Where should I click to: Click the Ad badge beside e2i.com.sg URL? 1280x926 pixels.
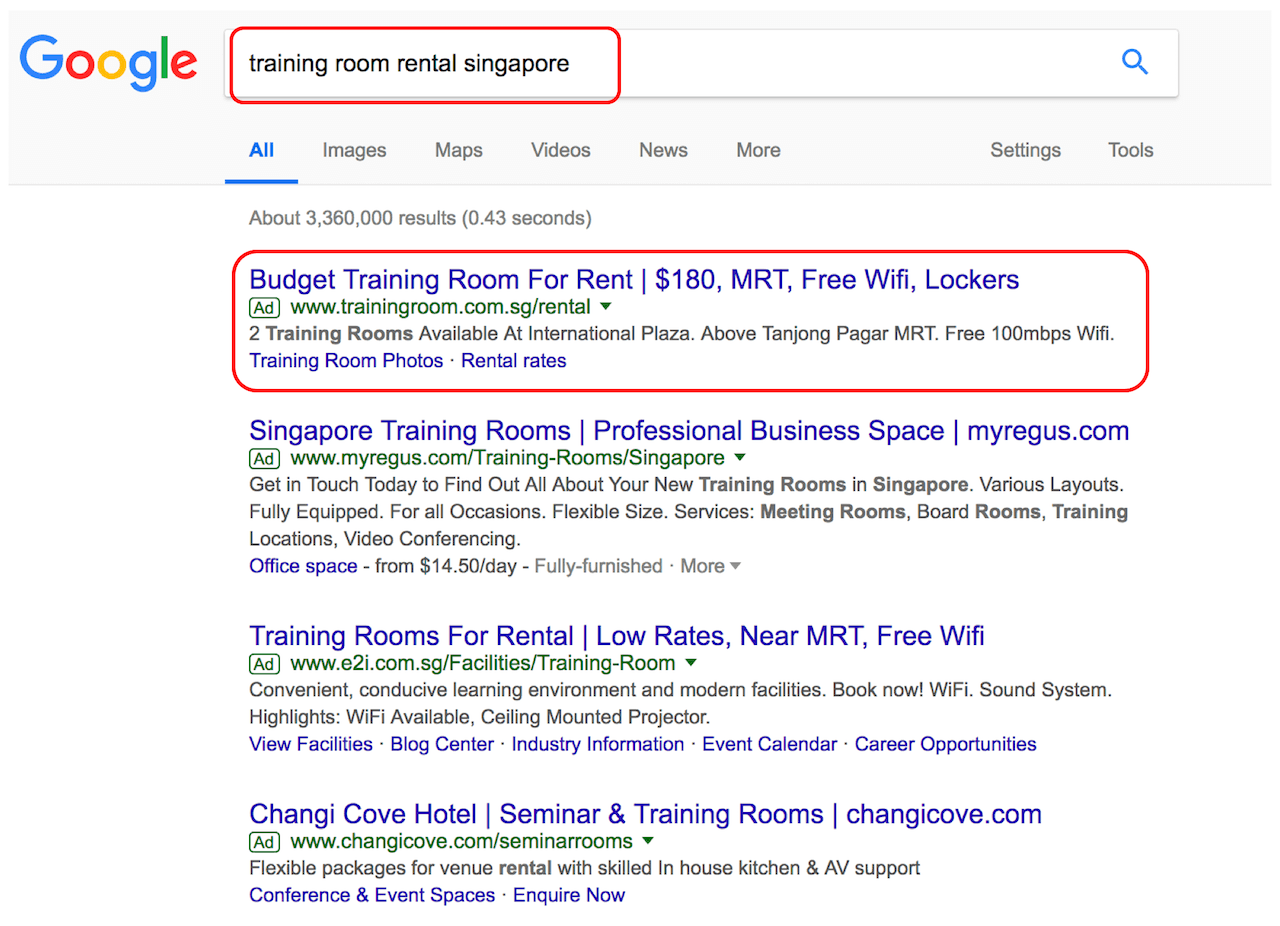264,663
